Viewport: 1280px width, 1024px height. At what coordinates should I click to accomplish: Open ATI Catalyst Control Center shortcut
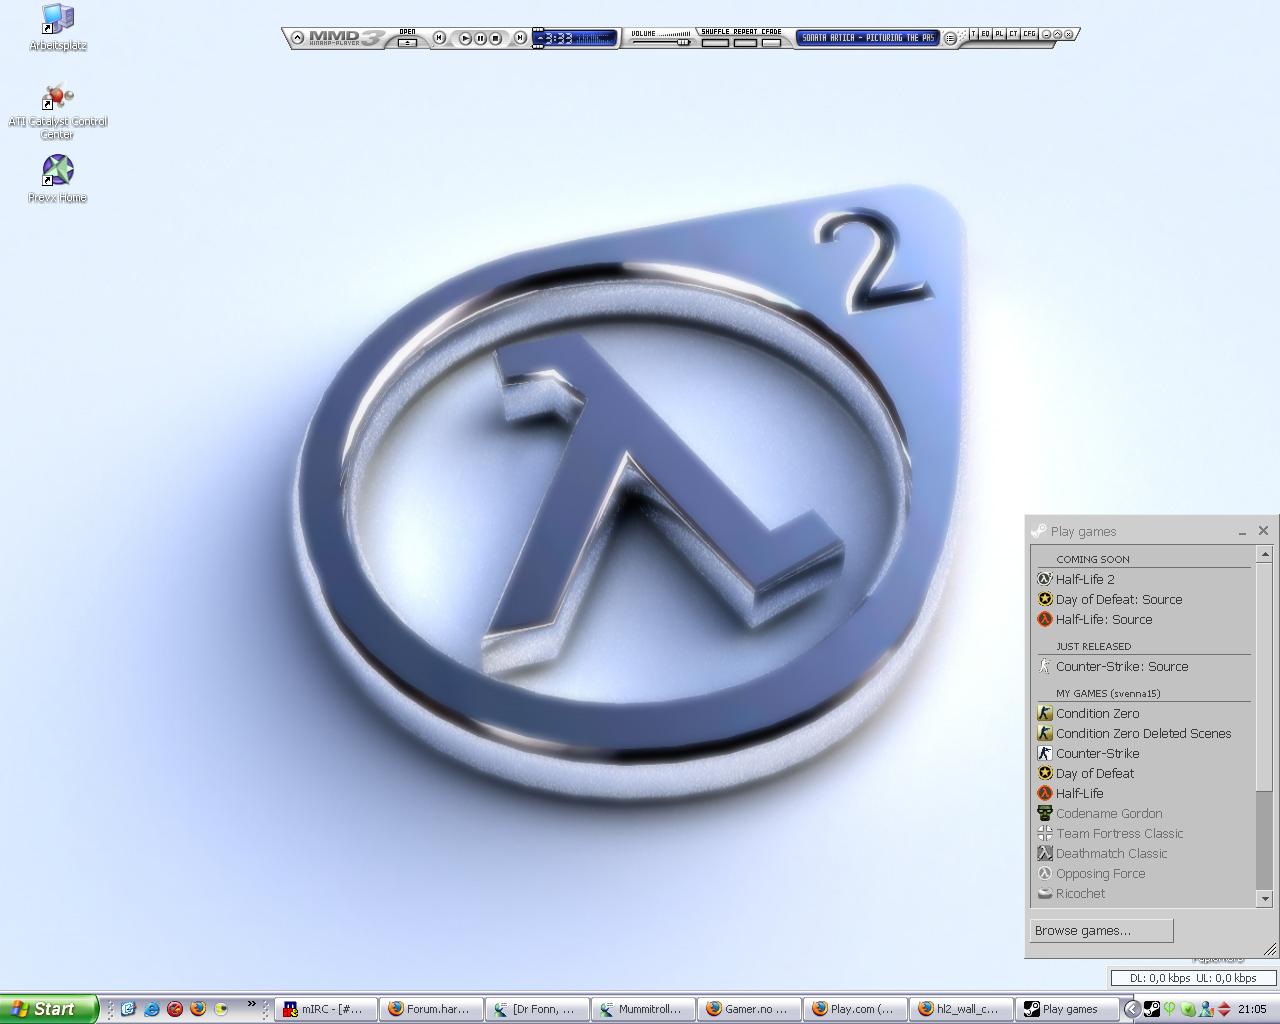click(58, 112)
